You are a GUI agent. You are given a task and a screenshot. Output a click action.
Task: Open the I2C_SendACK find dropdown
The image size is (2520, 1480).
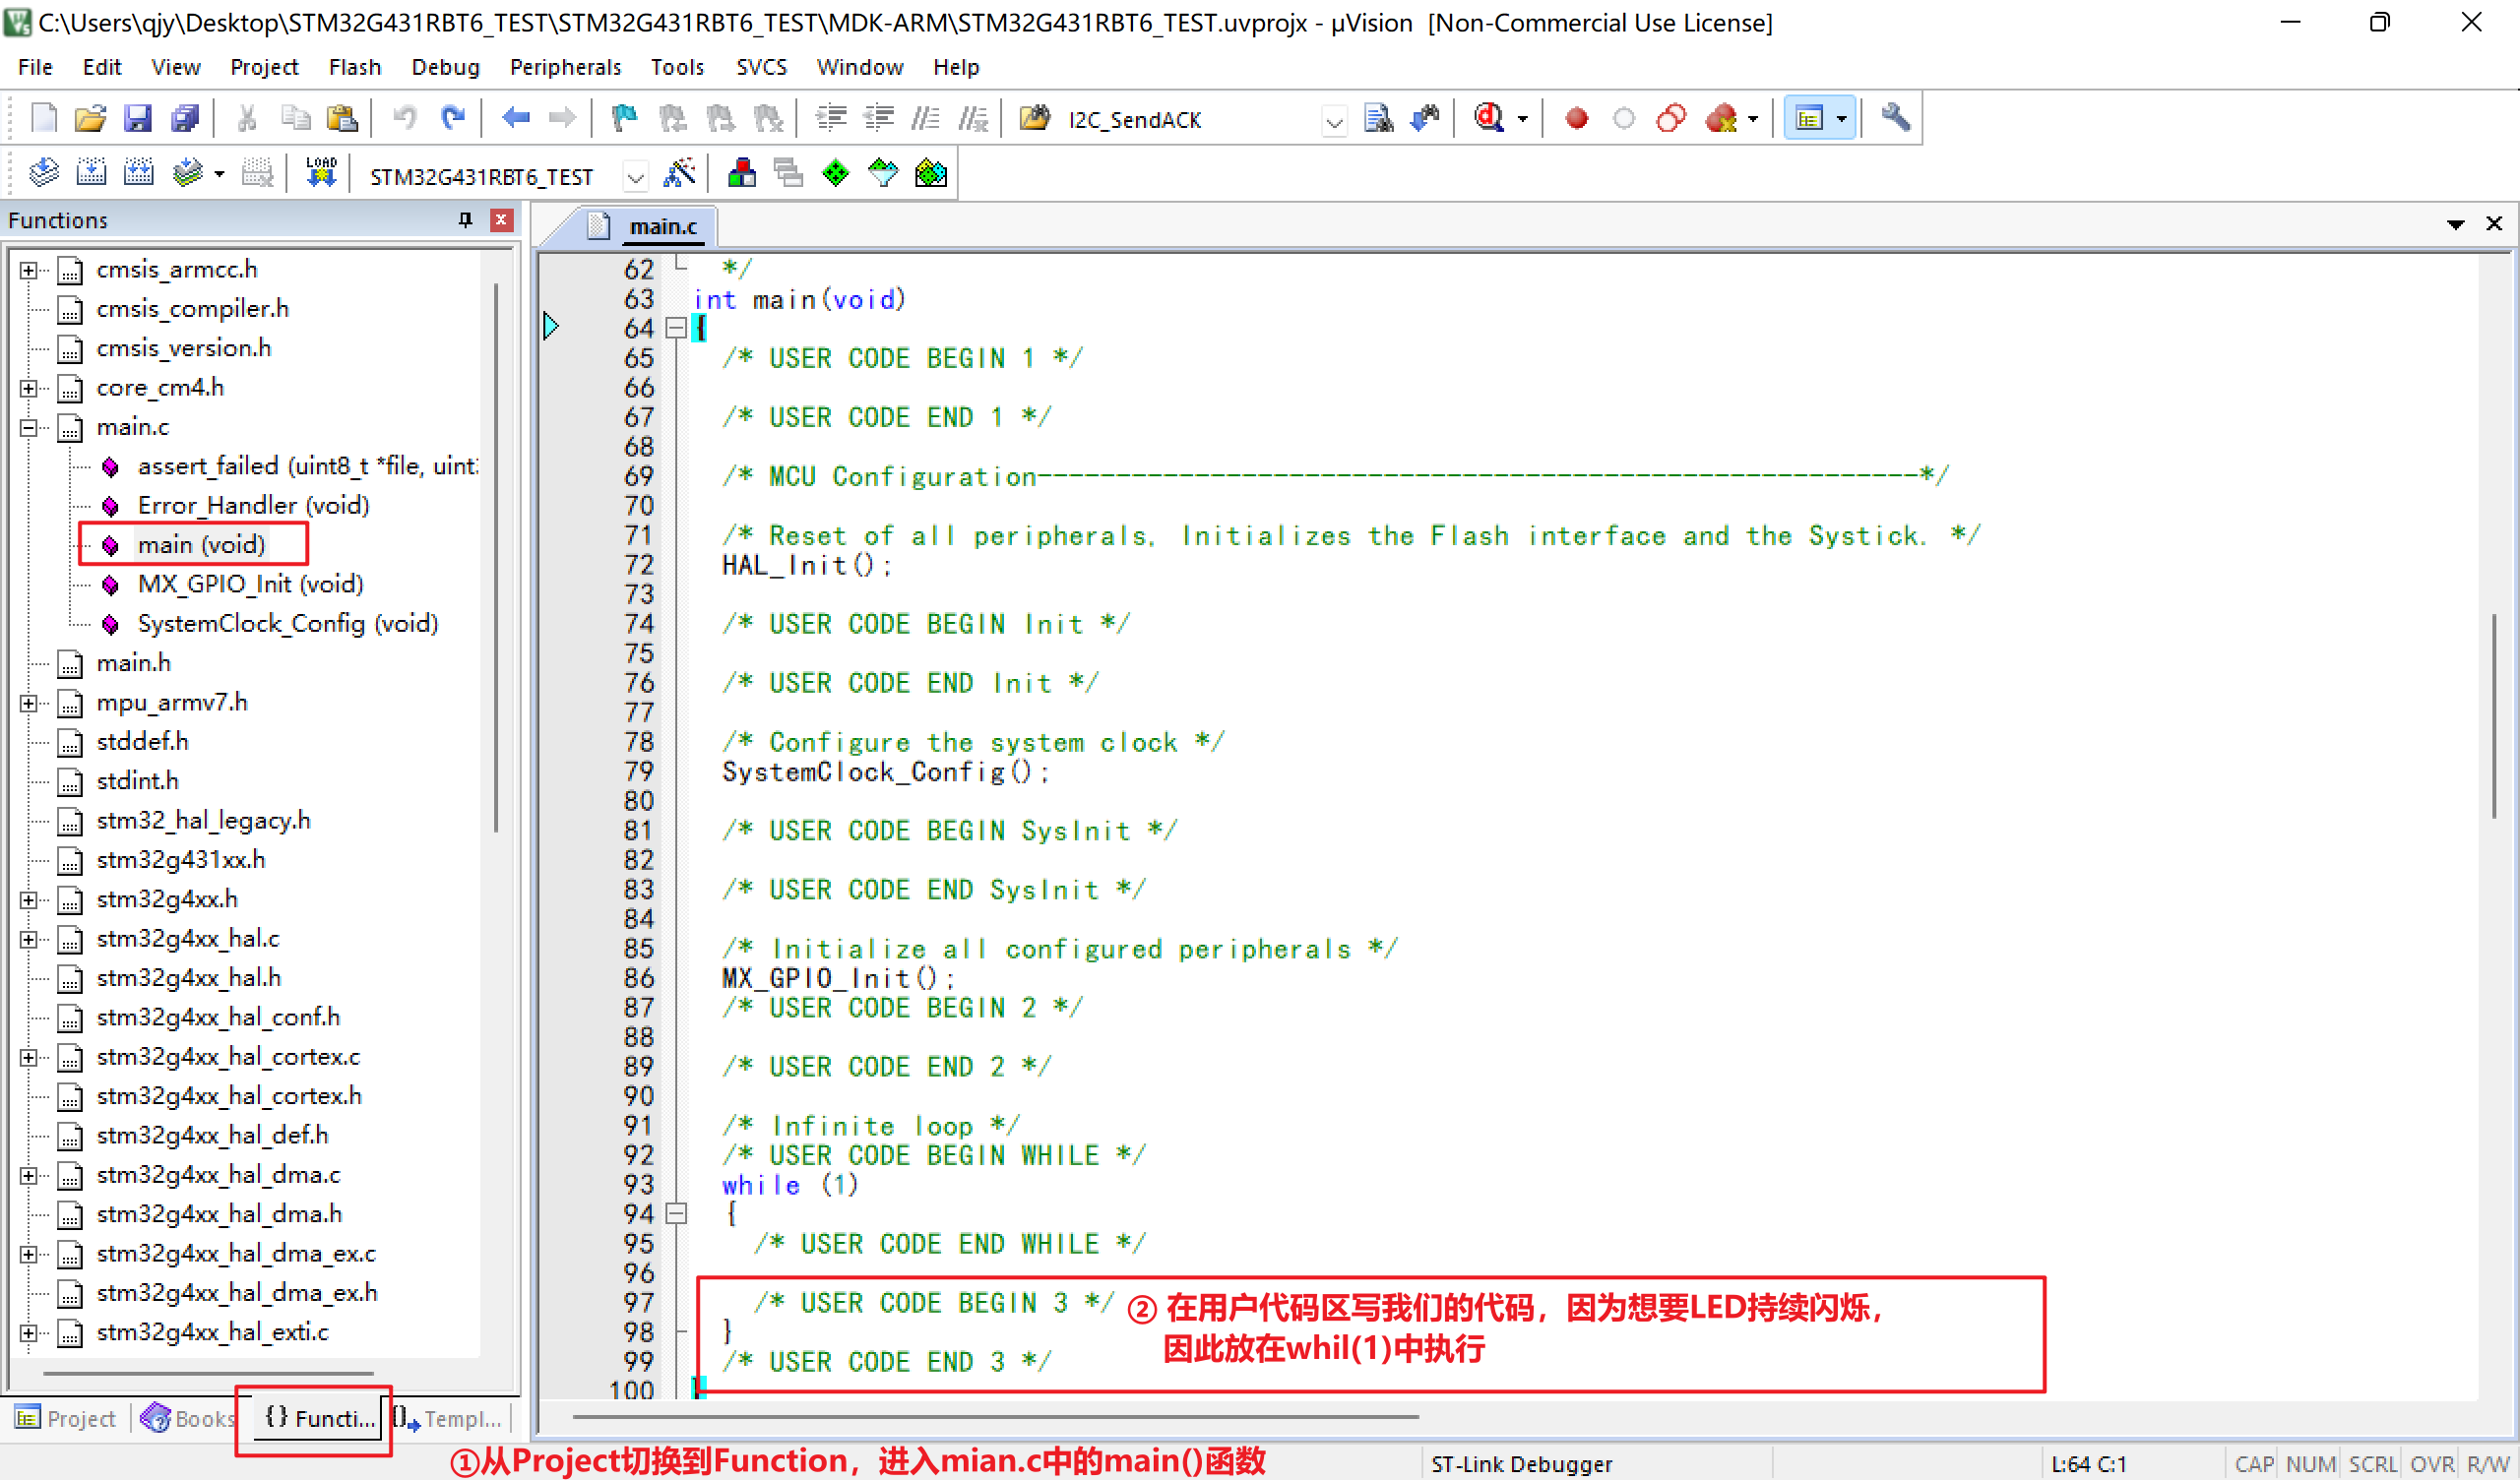[1334, 121]
